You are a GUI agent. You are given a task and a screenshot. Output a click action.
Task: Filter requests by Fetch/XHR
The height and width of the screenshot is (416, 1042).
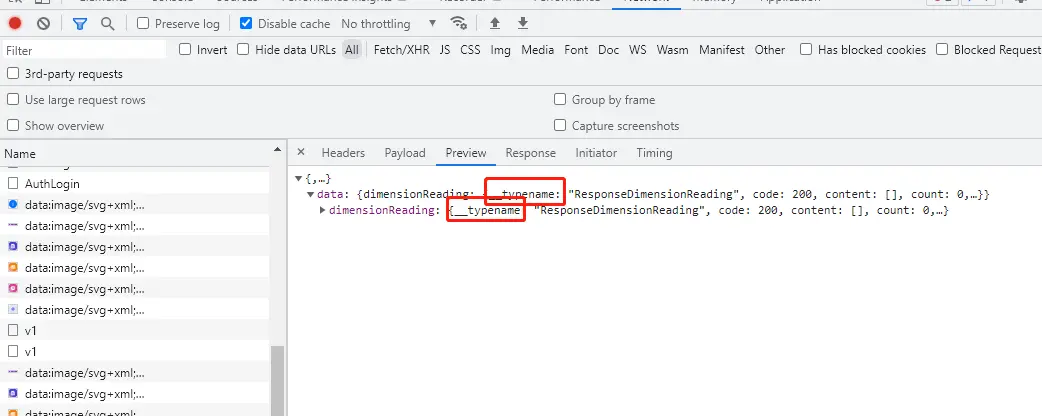pyautogui.click(x=401, y=50)
